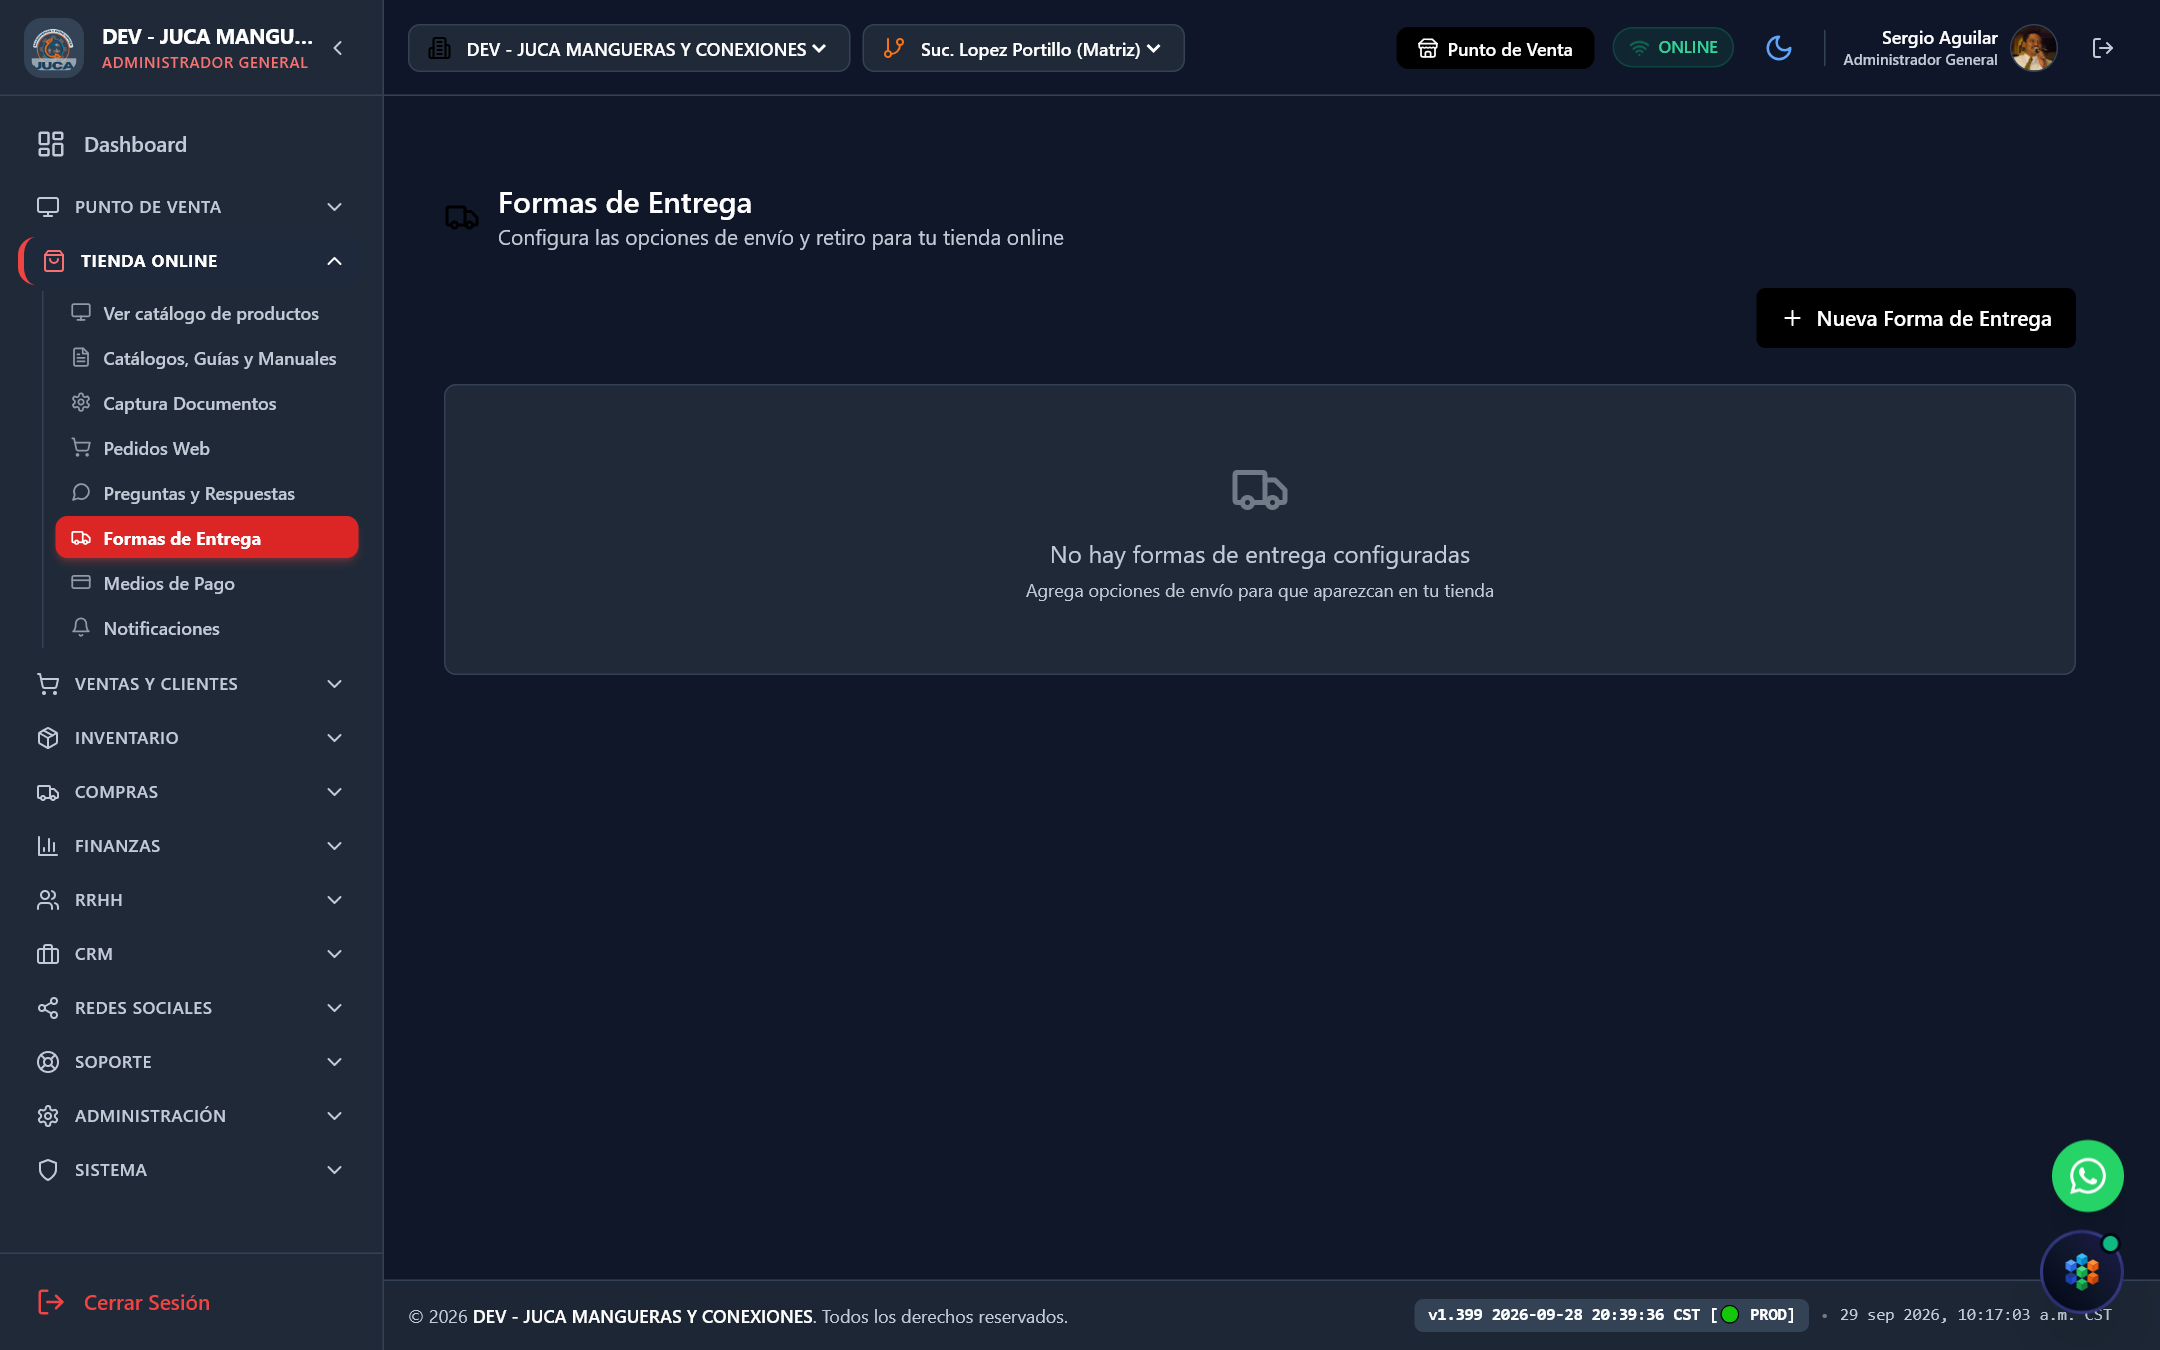Open Medios de Pago

[207, 583]
